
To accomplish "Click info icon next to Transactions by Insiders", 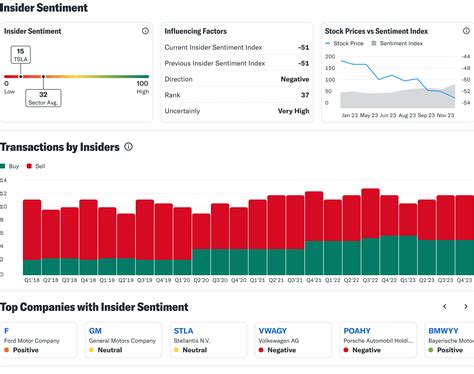I will [128, 147].
